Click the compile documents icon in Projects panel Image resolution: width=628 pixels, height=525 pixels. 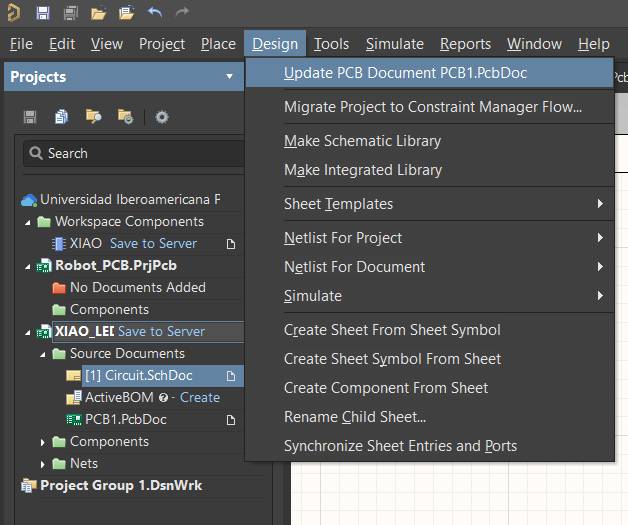[x=62, y=117]
